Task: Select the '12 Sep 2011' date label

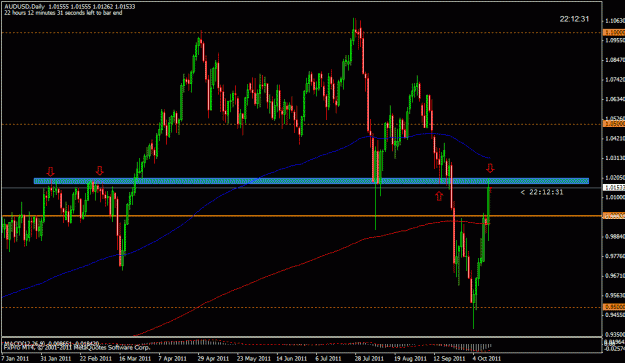Action: (x=449, y=358)
